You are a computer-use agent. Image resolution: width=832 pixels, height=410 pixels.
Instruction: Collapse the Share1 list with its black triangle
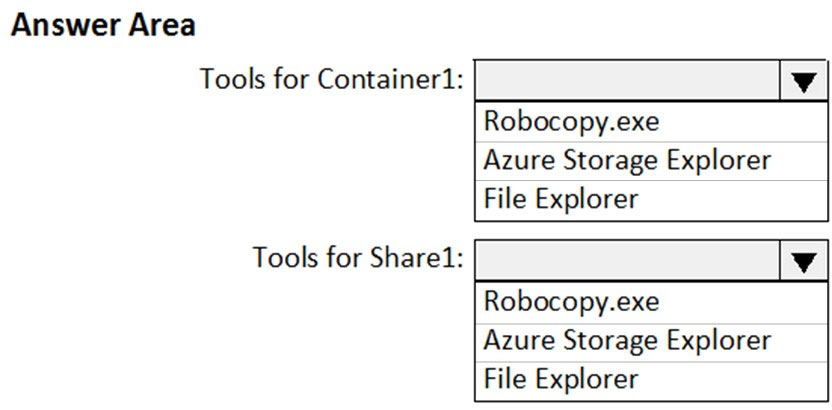(x=803, y=261)
